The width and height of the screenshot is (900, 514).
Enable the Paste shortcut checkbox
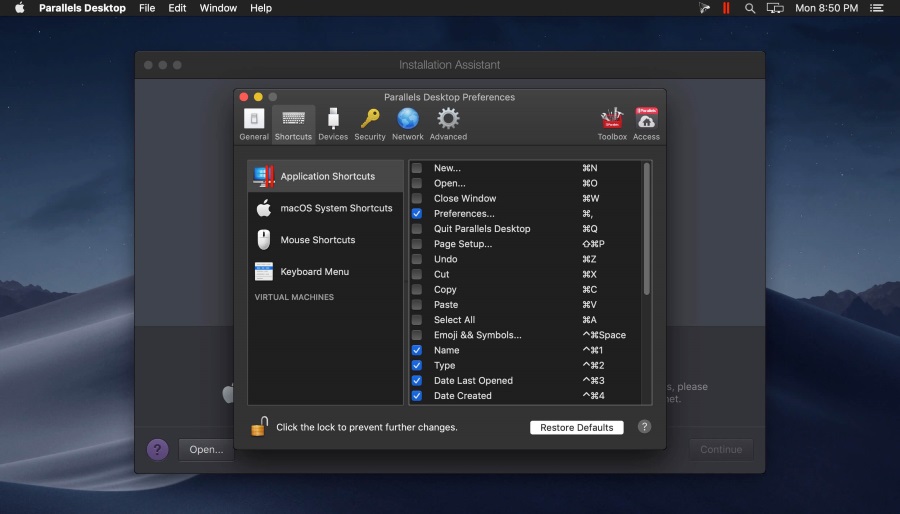coord(417,305)
